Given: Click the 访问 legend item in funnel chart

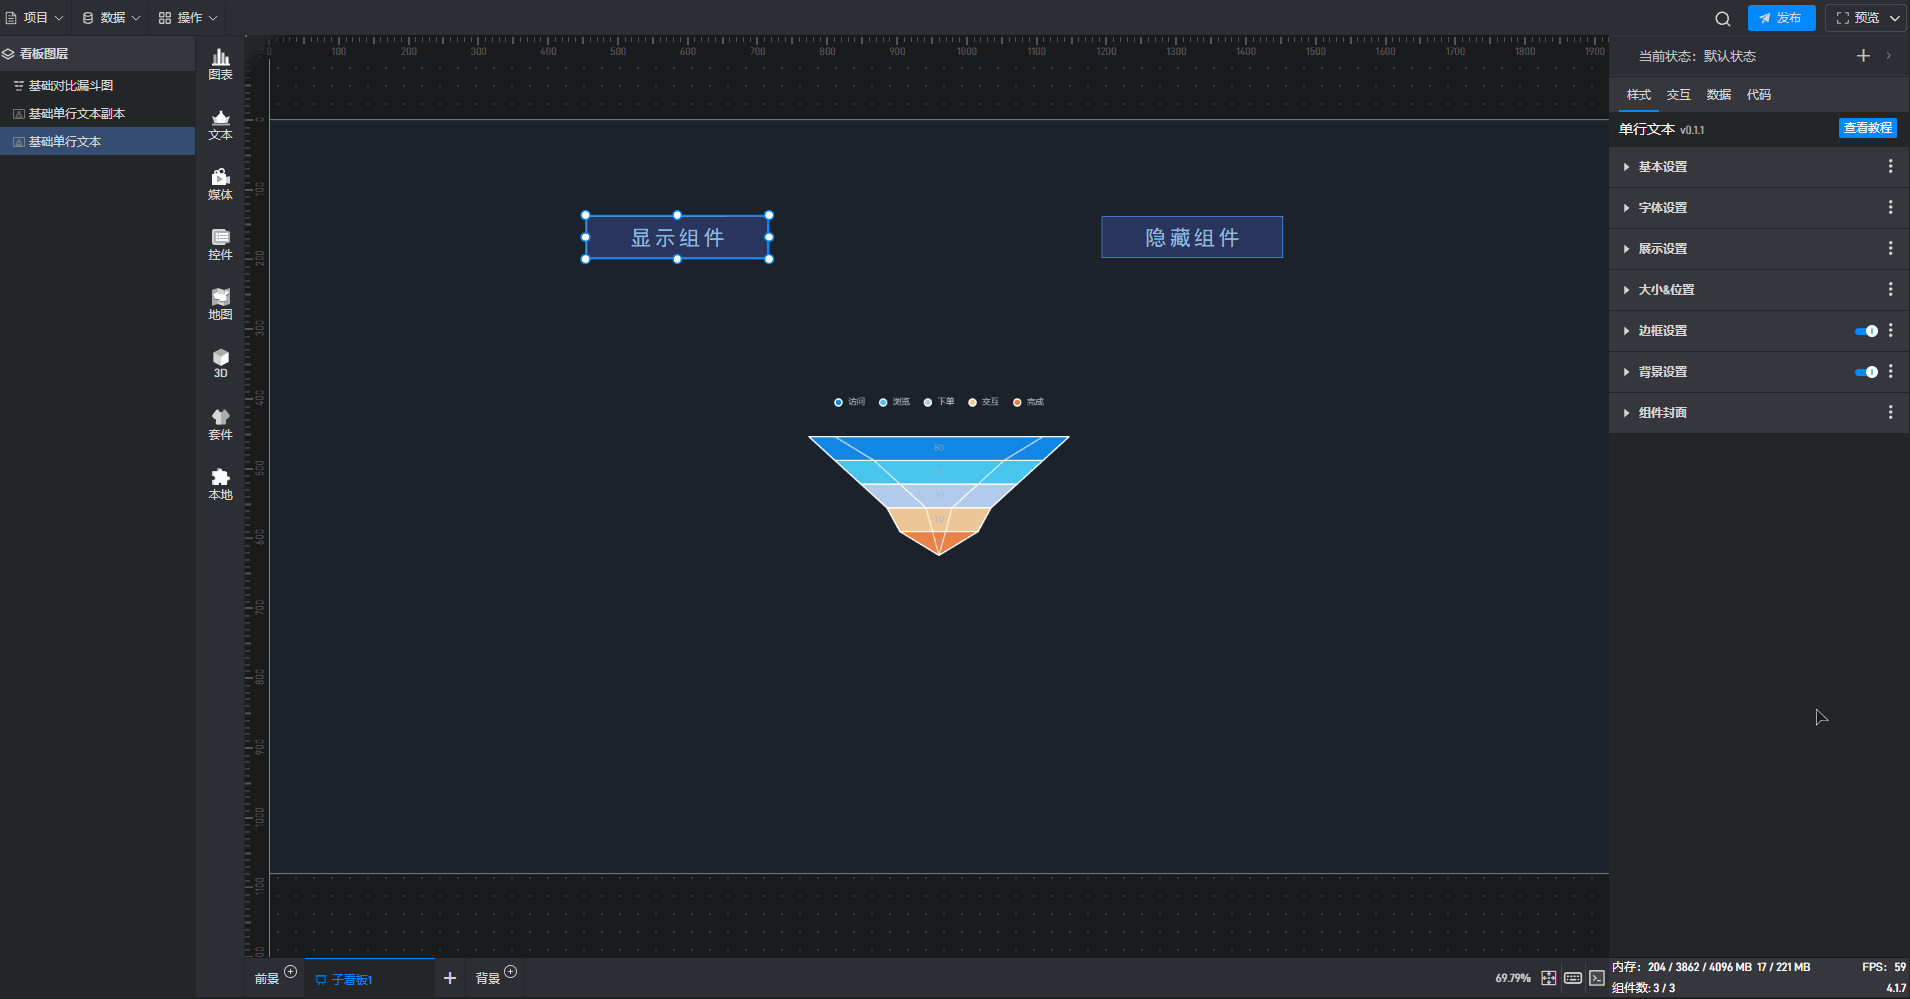Looking at the screenshot, I should (849, 402).
